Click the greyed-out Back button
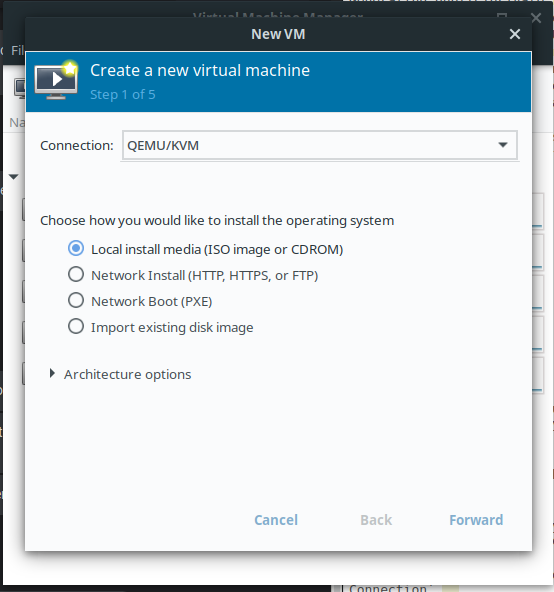This screenshot has height=592, width=554. coord(376,520)
